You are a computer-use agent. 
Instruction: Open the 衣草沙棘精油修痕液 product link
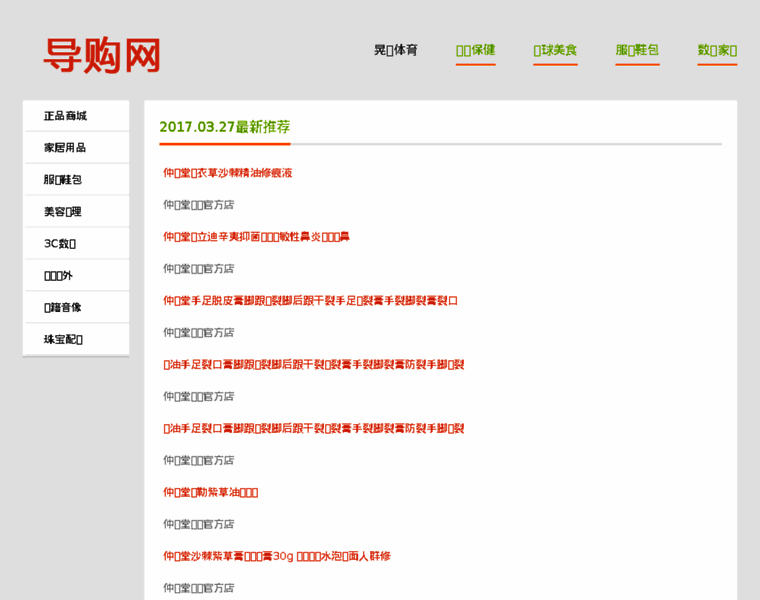click(227, 173)
